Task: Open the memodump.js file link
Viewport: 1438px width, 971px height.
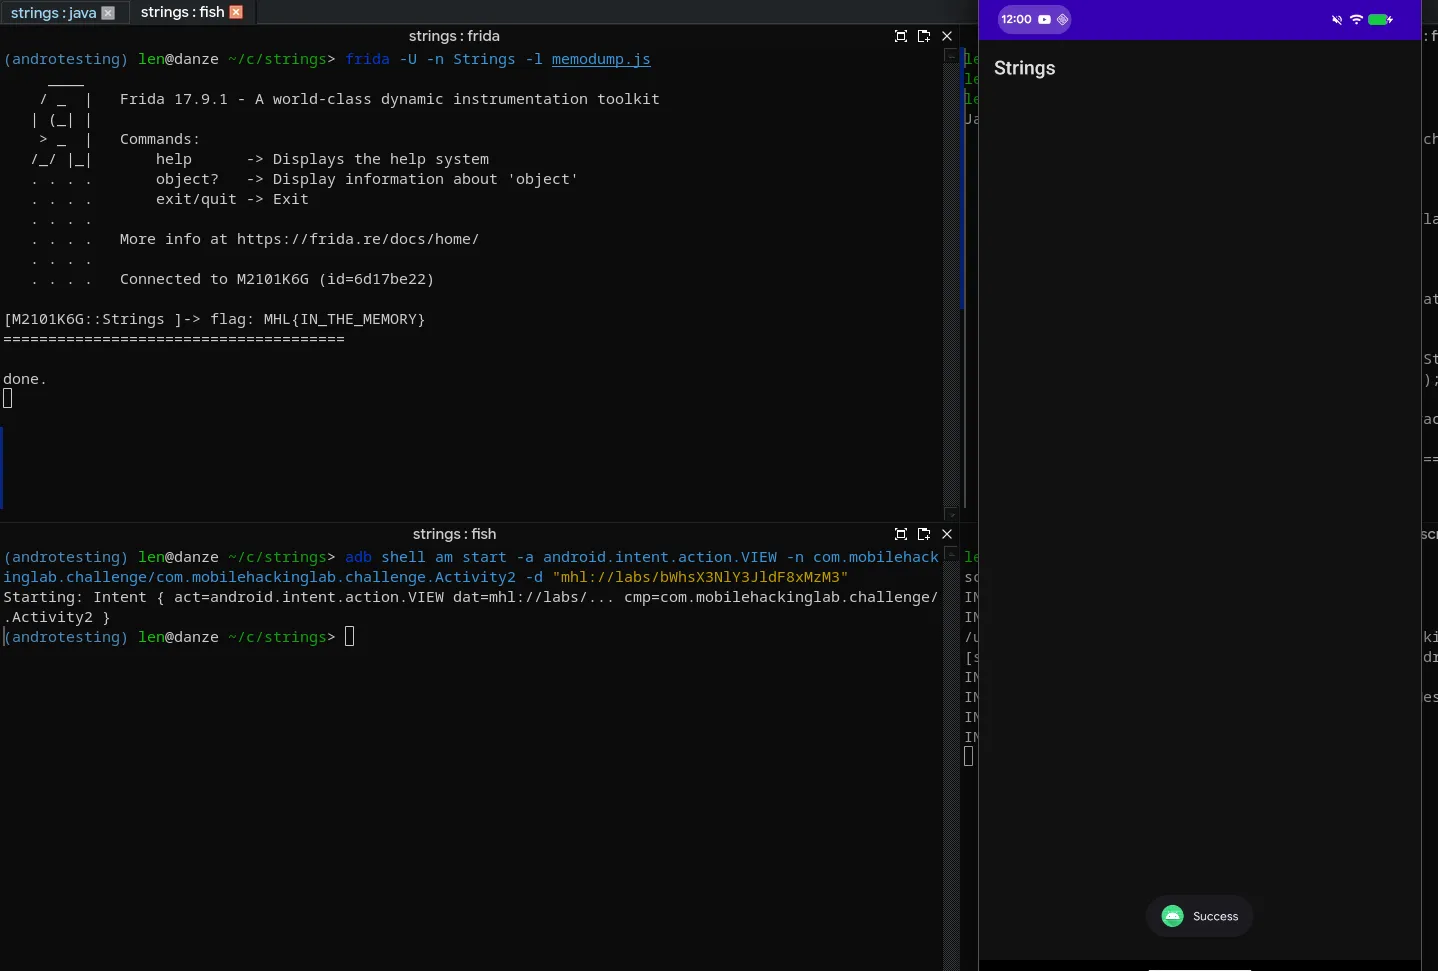Action: 601,59
